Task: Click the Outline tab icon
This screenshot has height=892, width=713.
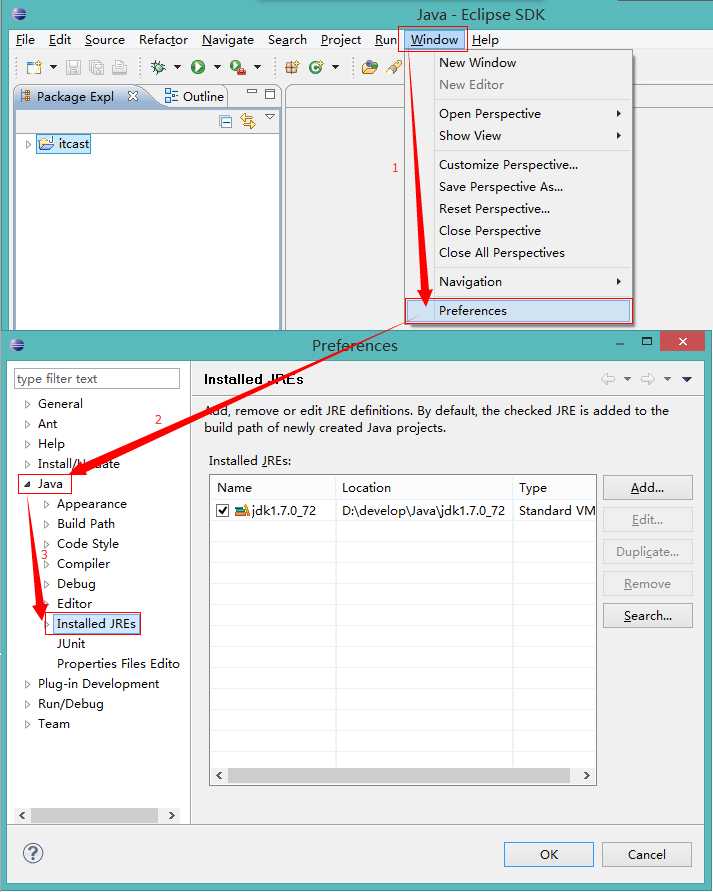Action: (171, 96)
